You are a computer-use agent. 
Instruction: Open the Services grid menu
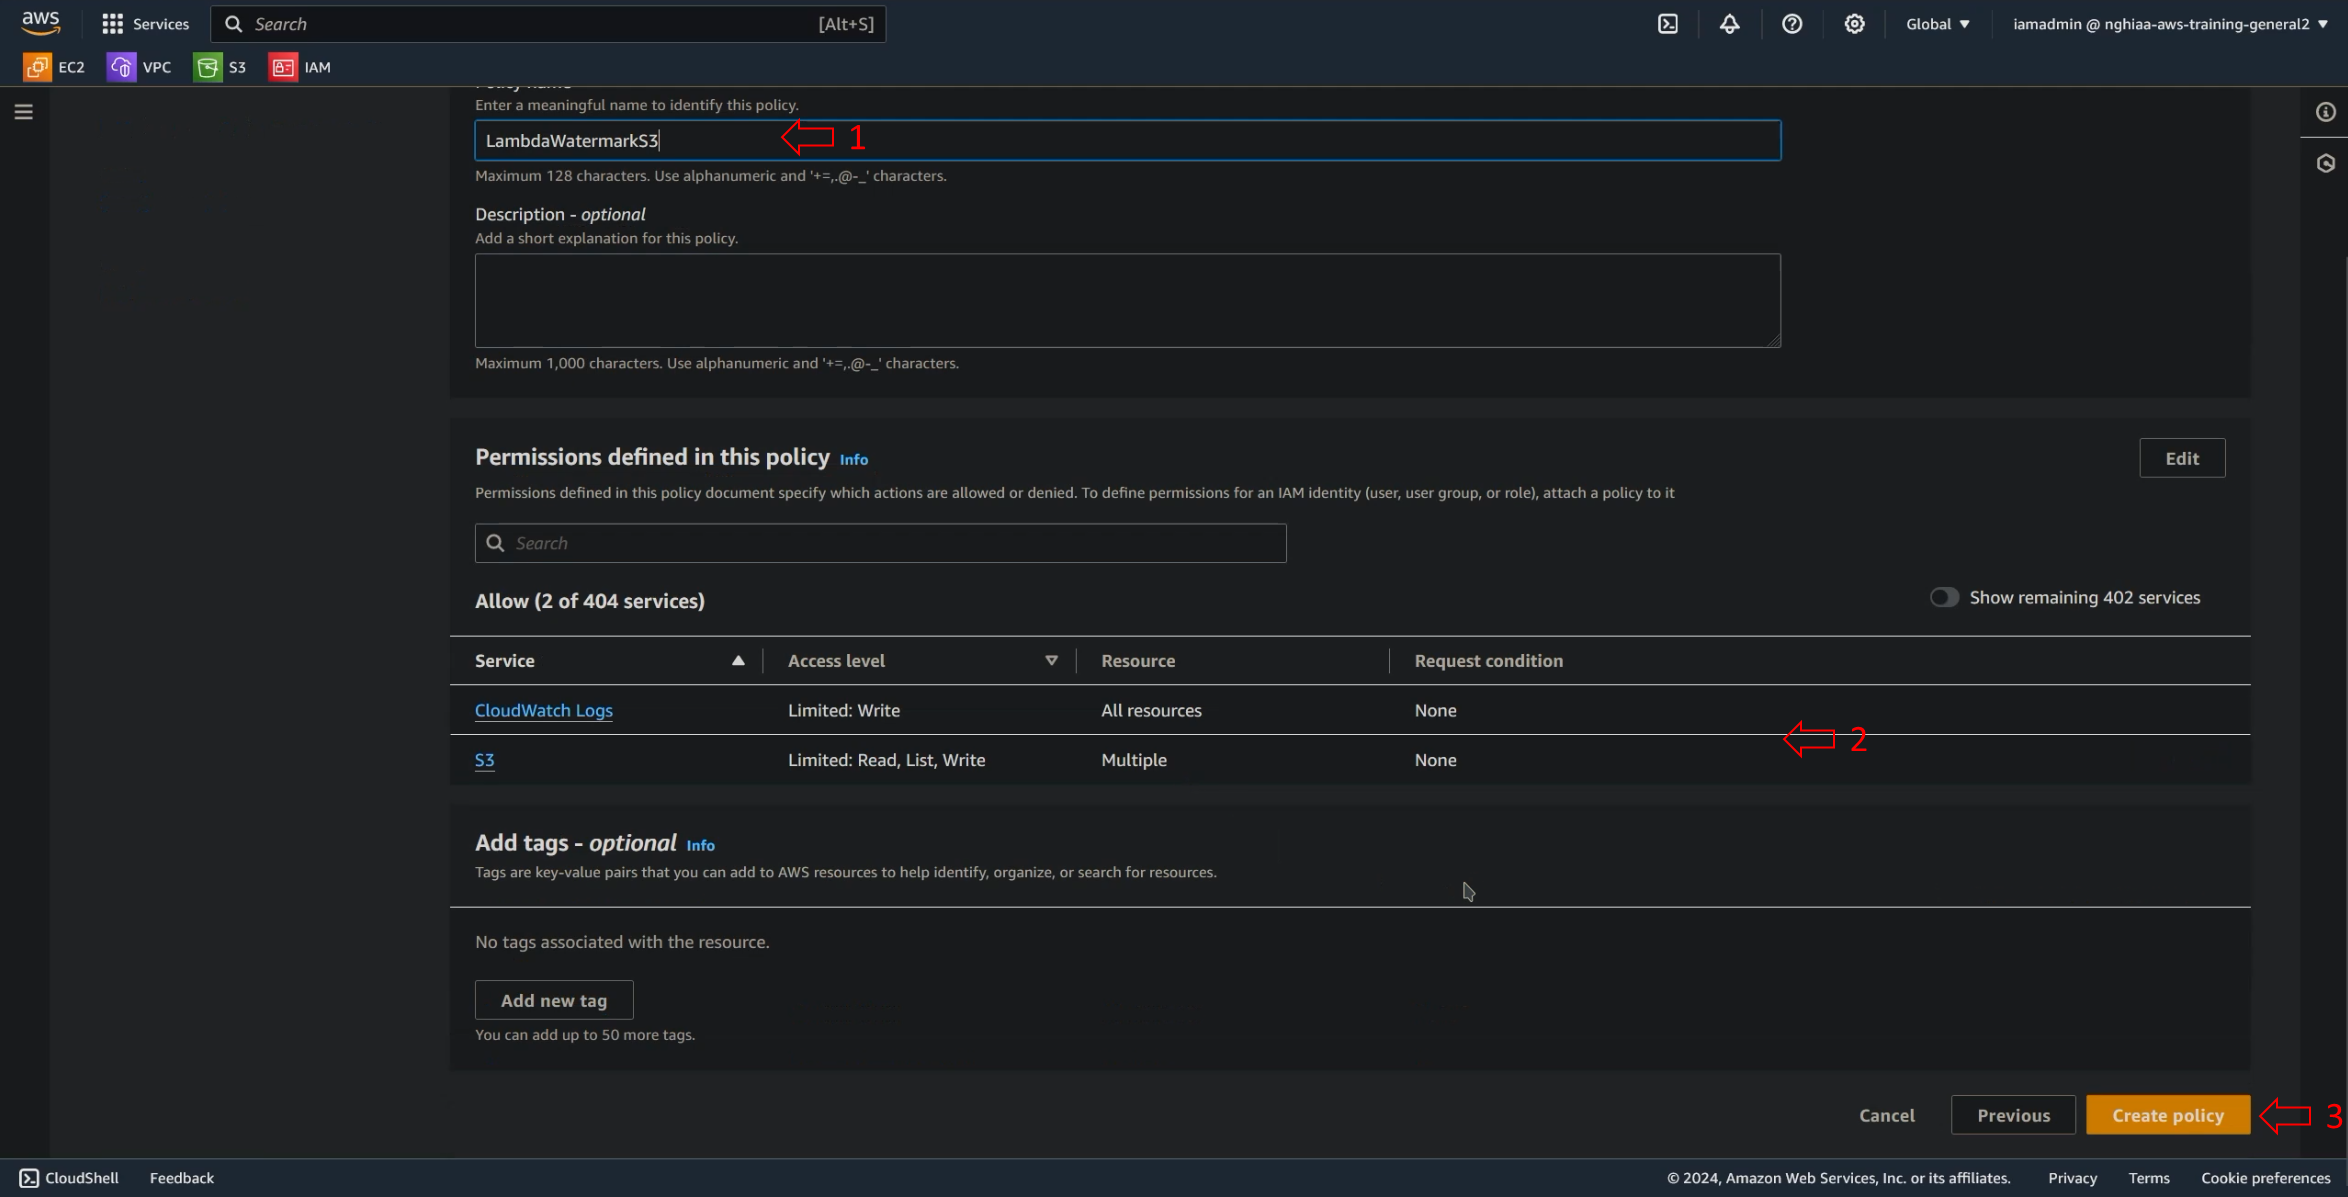145,24
